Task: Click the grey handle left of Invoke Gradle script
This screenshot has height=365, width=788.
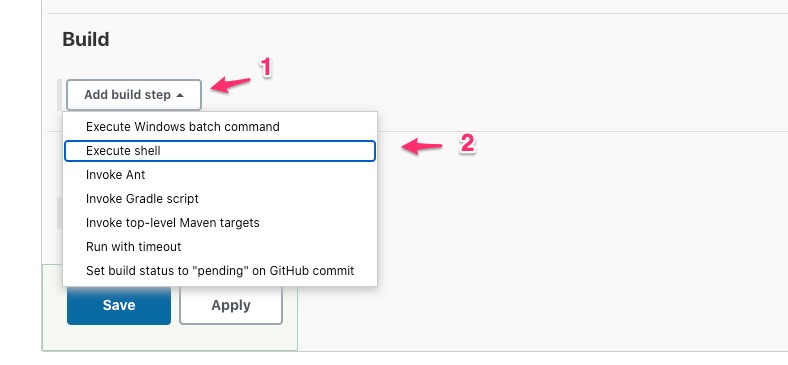Action: pyautogui.click(x=60, y=213)
